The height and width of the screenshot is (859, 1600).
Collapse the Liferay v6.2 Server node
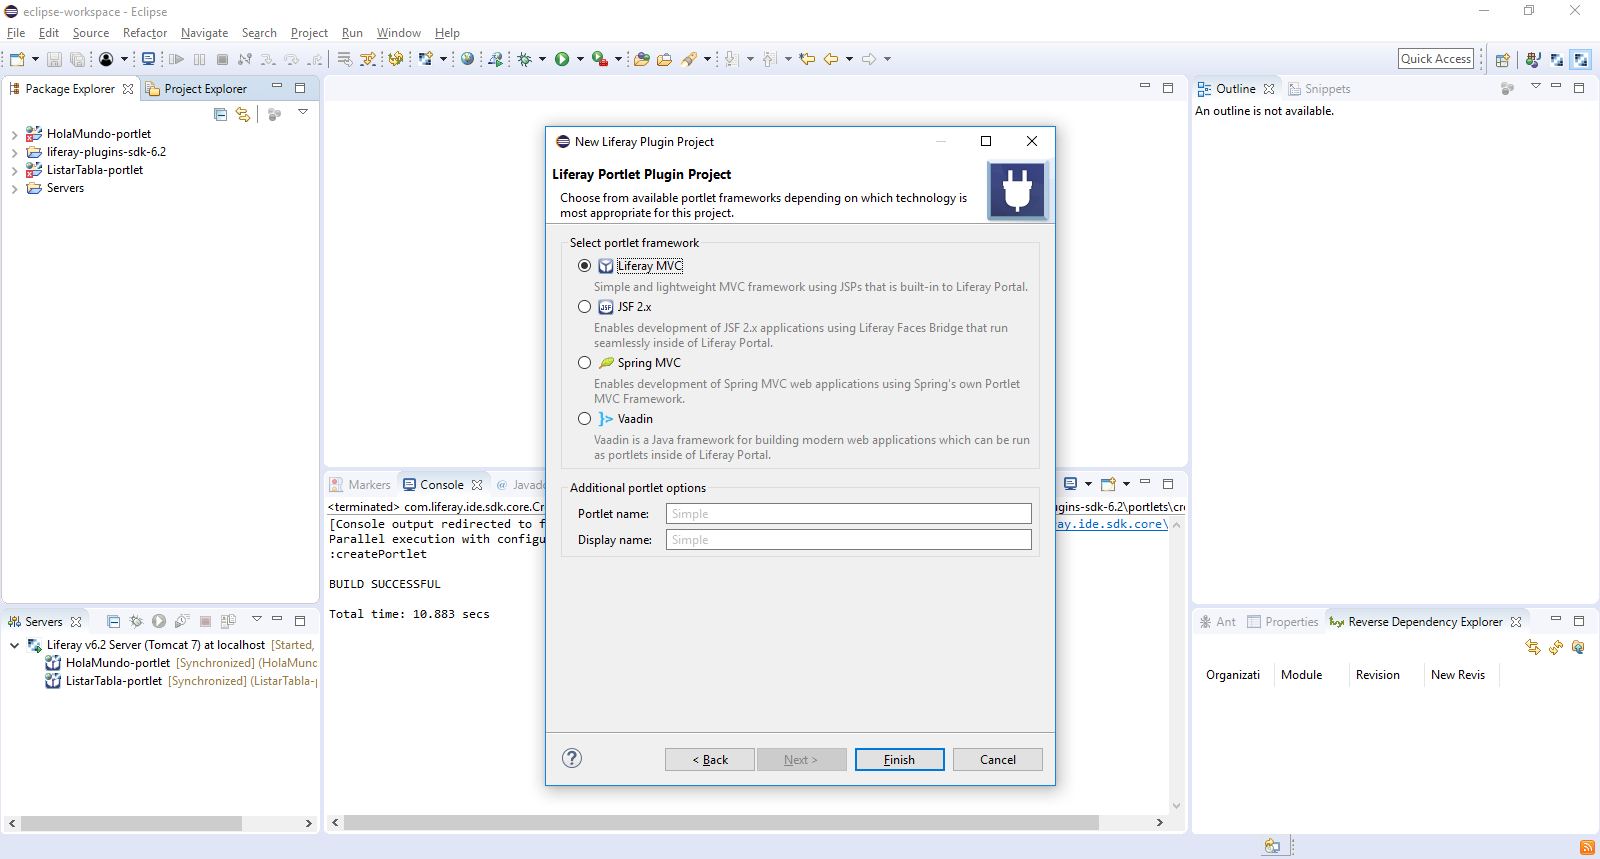tap(14, 645)
